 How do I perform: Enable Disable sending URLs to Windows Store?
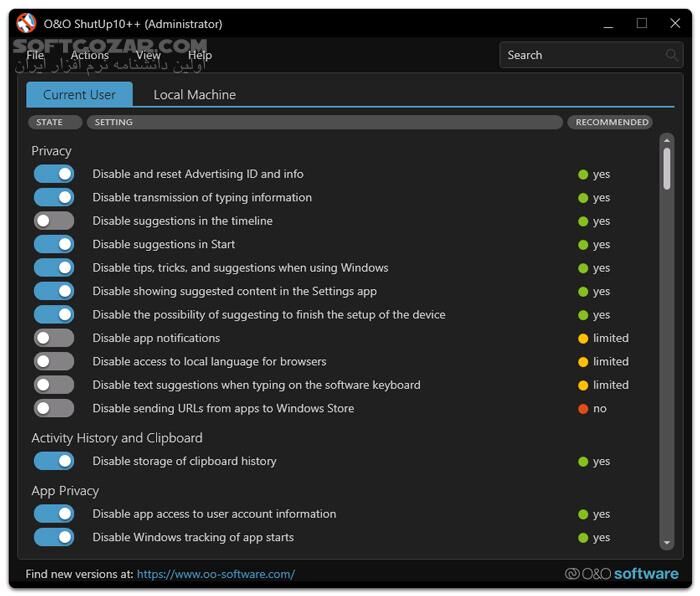pyautogui.click(x=54, y=408)
